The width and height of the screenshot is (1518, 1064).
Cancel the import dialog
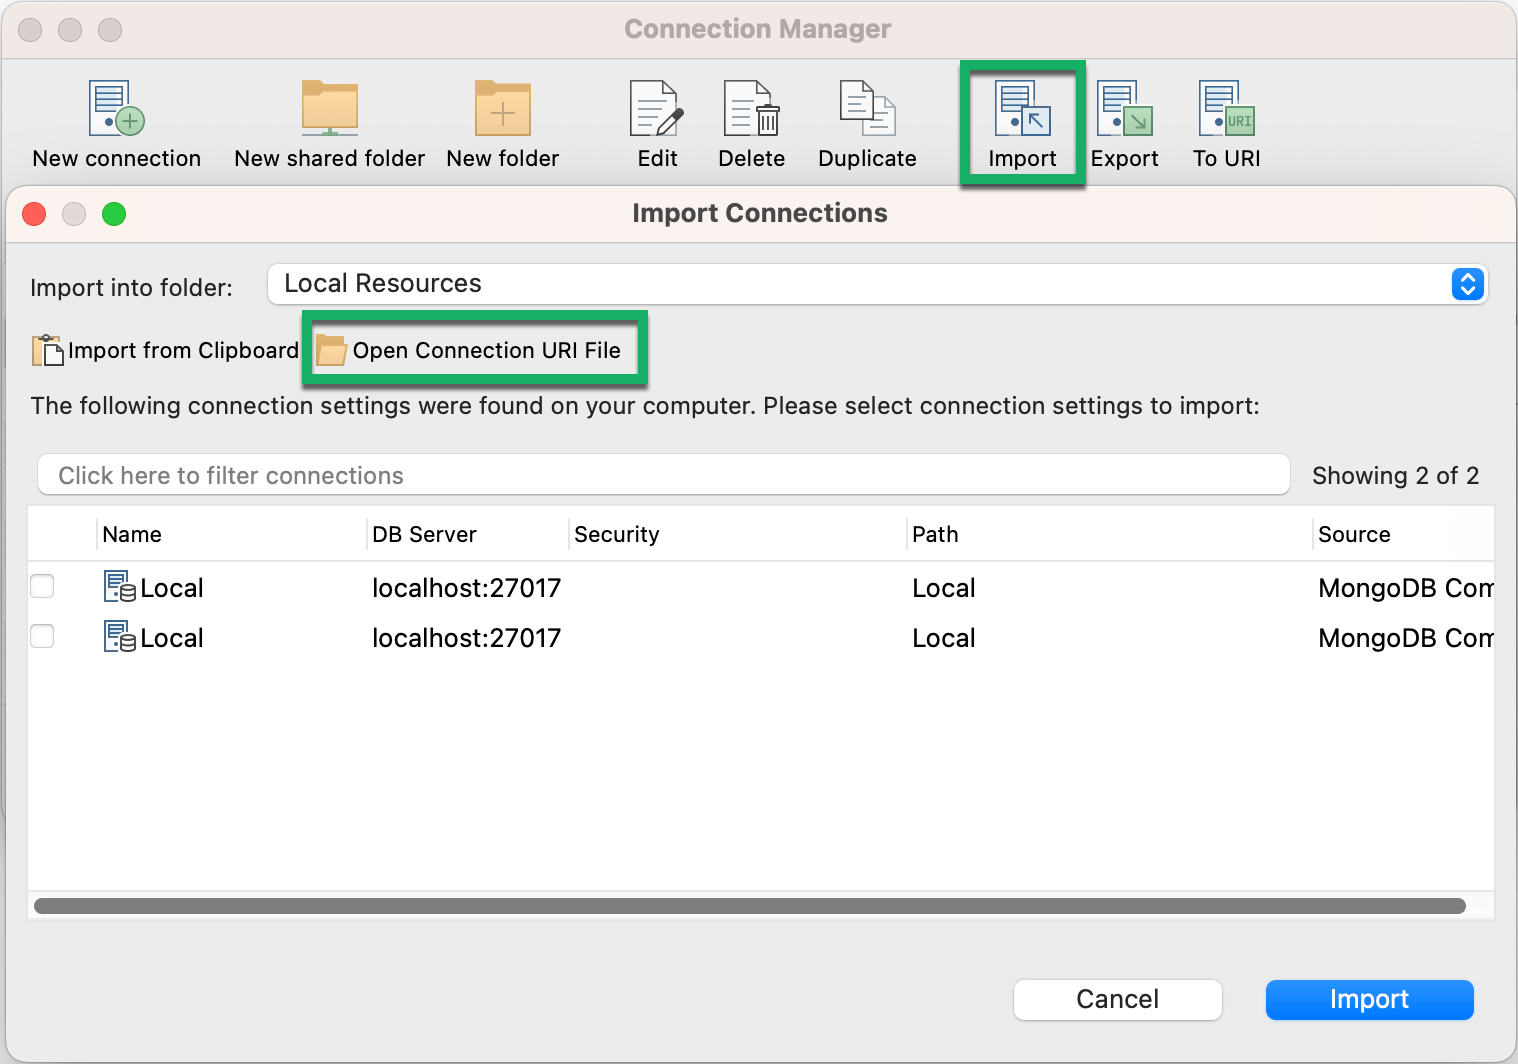tap(1117, 999)
